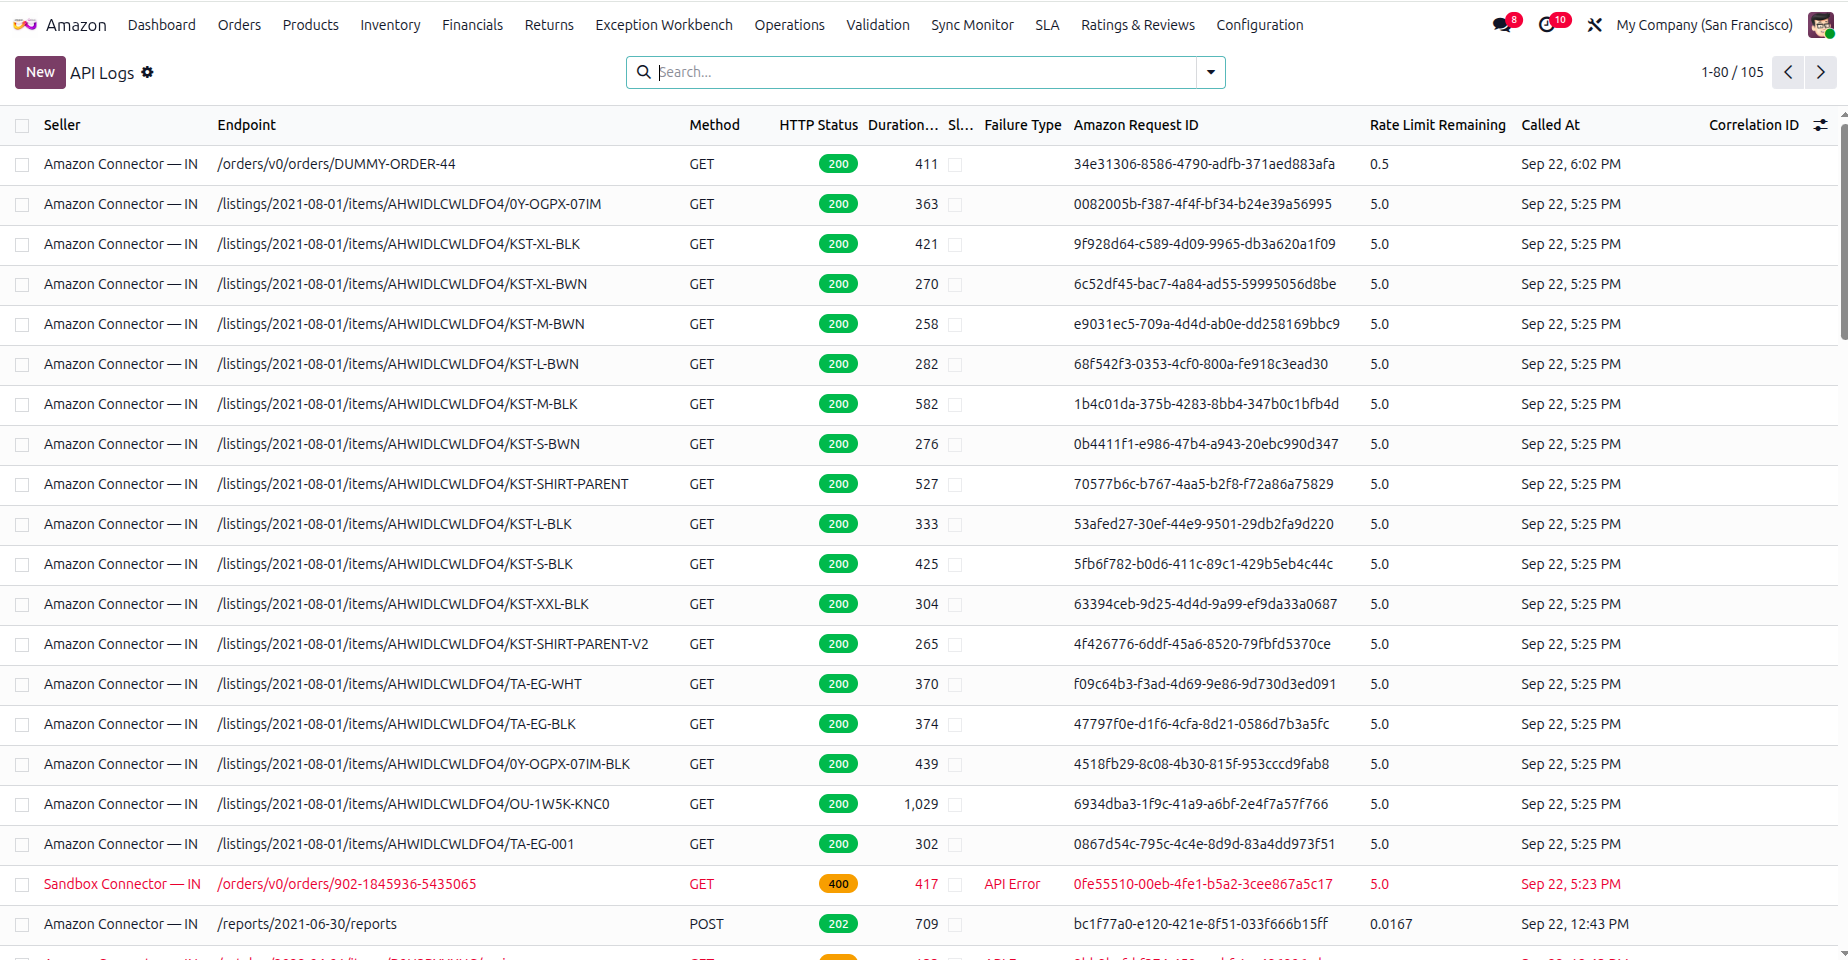The height and width of the screenshot is (960, 1848).
Task: Click the Failure Type column header
Action: pos(1022,125)
